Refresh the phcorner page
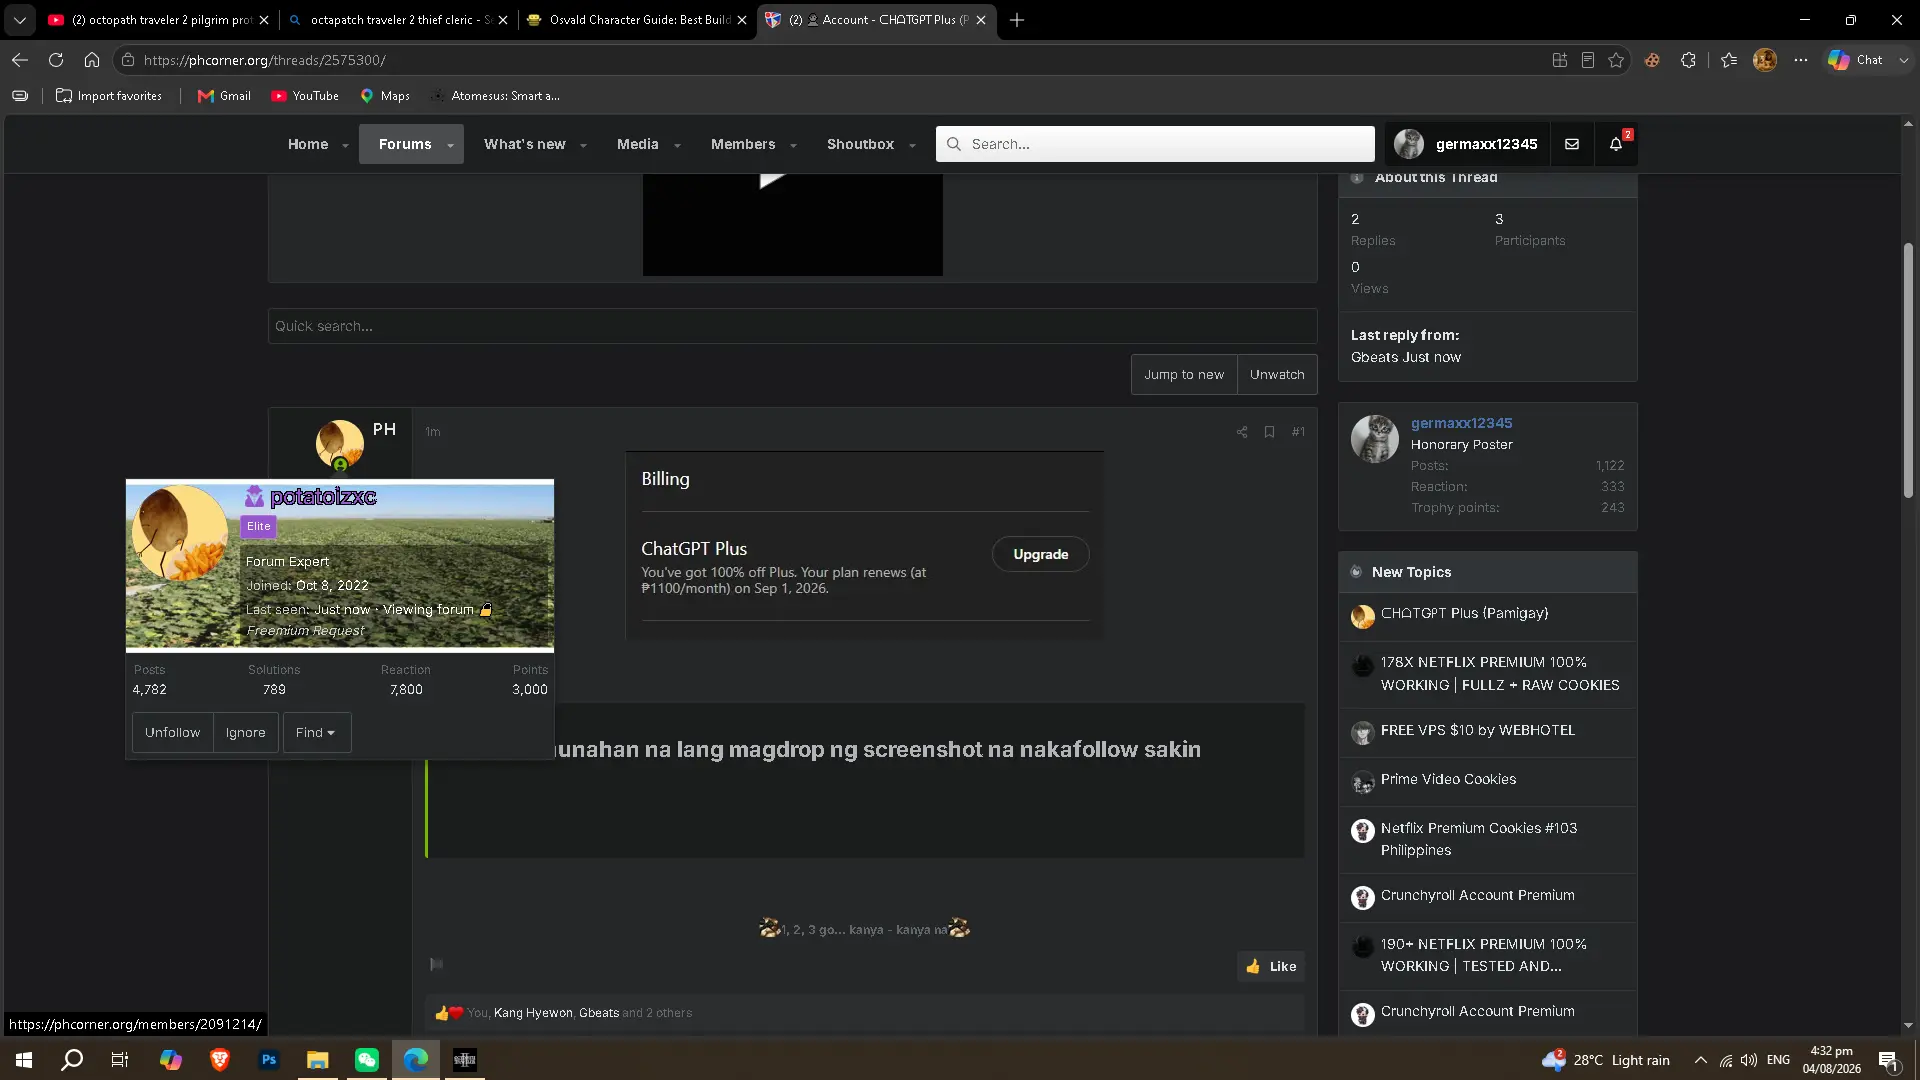 (56, 60)
